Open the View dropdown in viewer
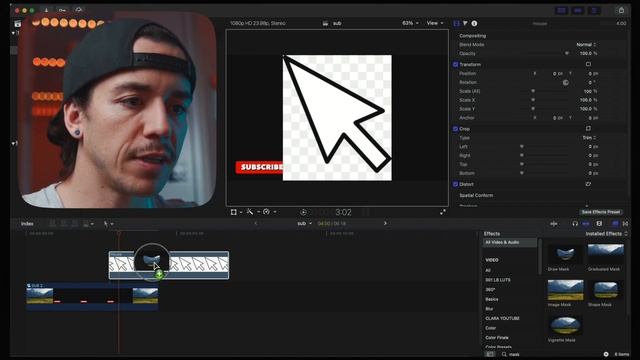 coord(435,23)
